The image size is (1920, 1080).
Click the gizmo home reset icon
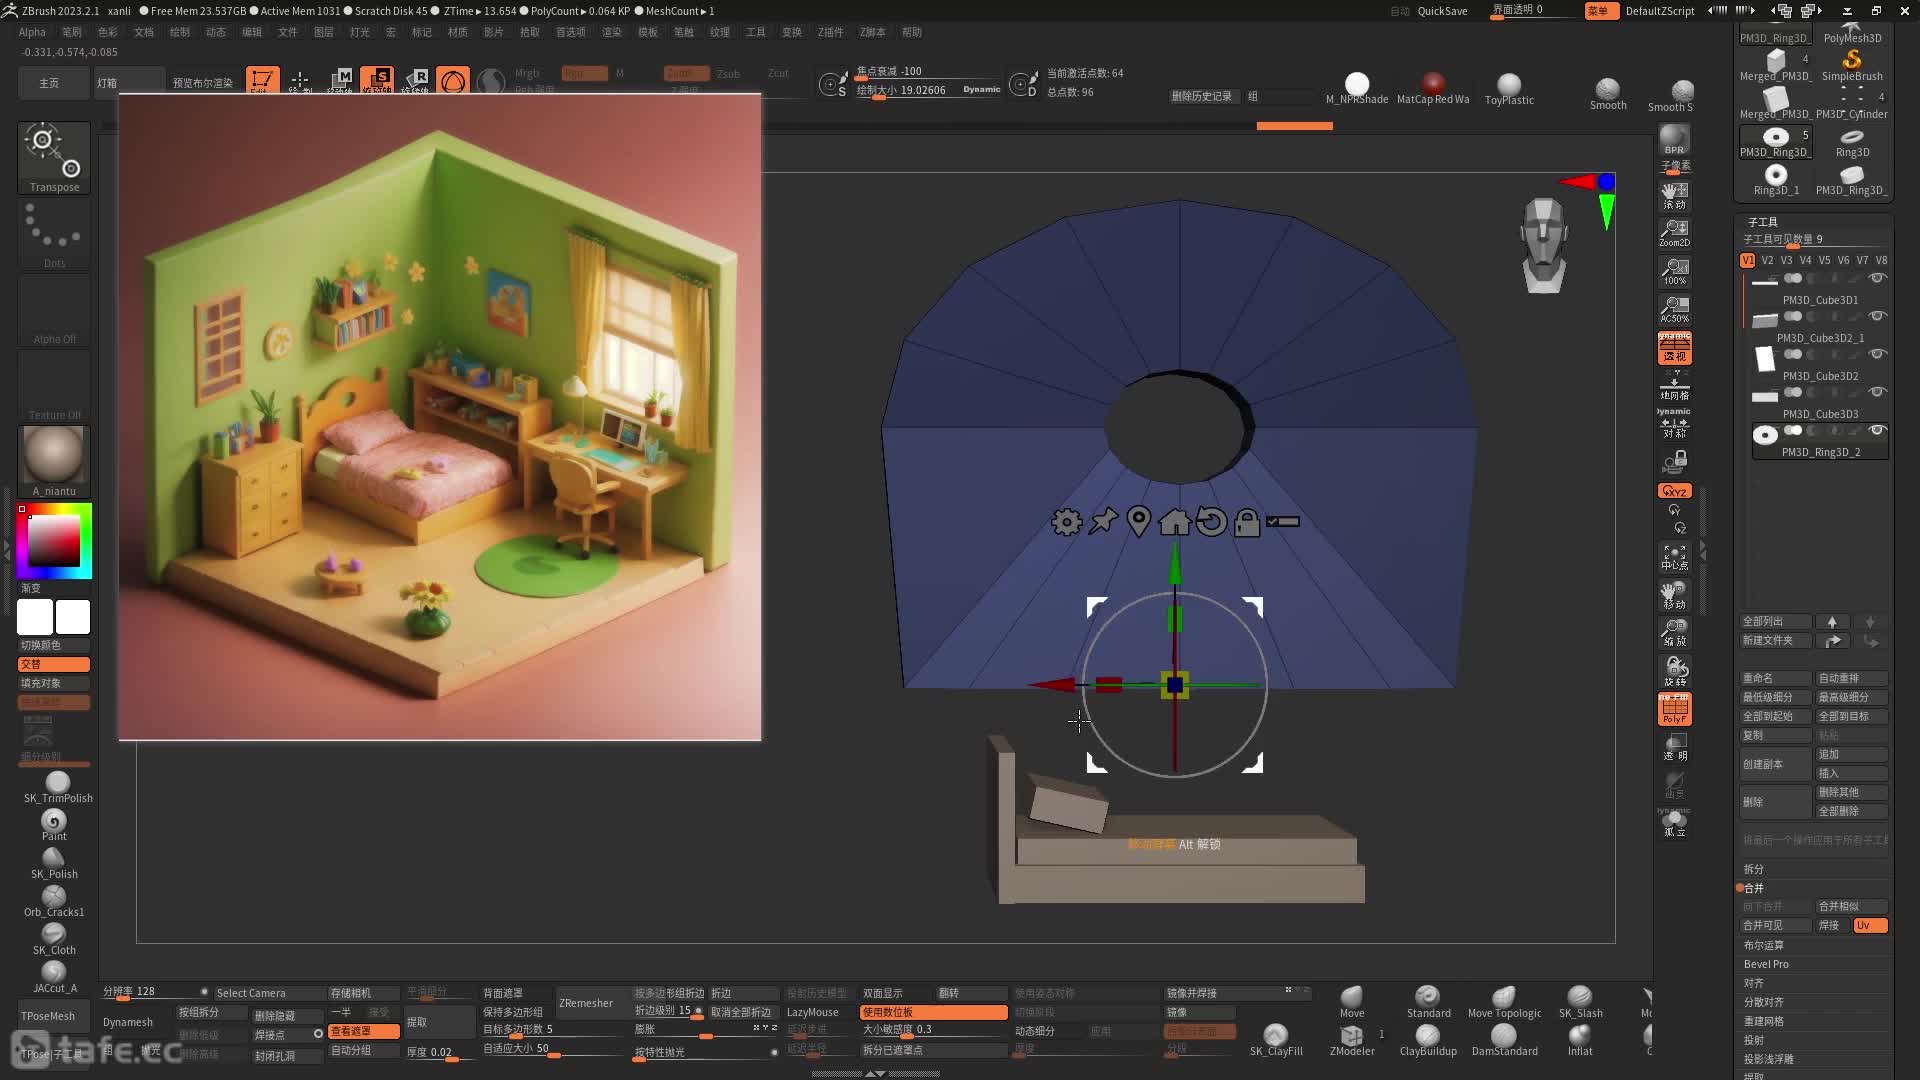pos(1175,521)
